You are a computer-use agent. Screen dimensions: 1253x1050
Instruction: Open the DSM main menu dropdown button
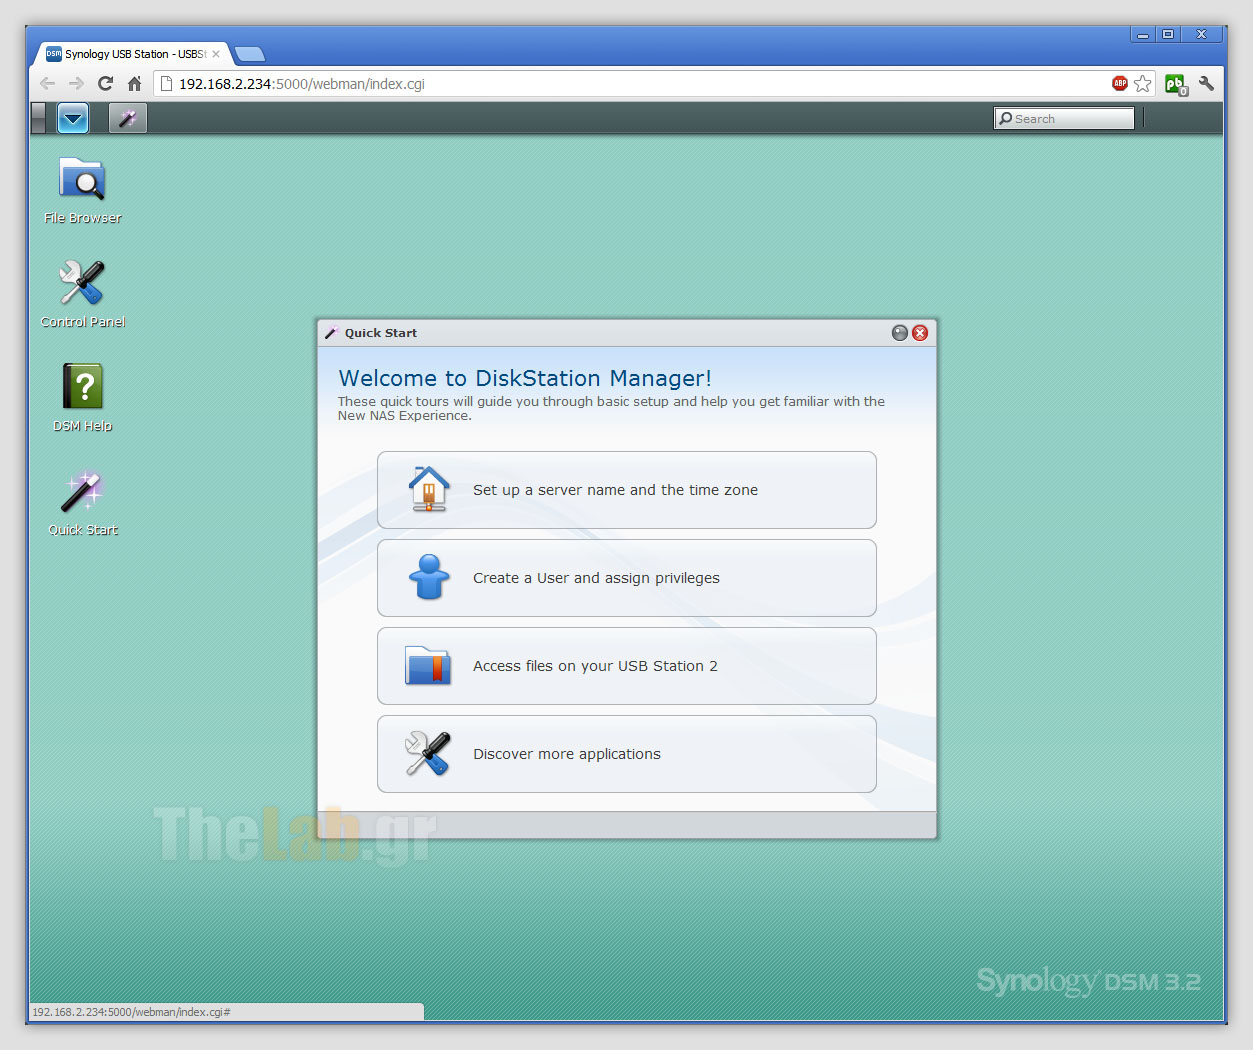coord(73,118)
